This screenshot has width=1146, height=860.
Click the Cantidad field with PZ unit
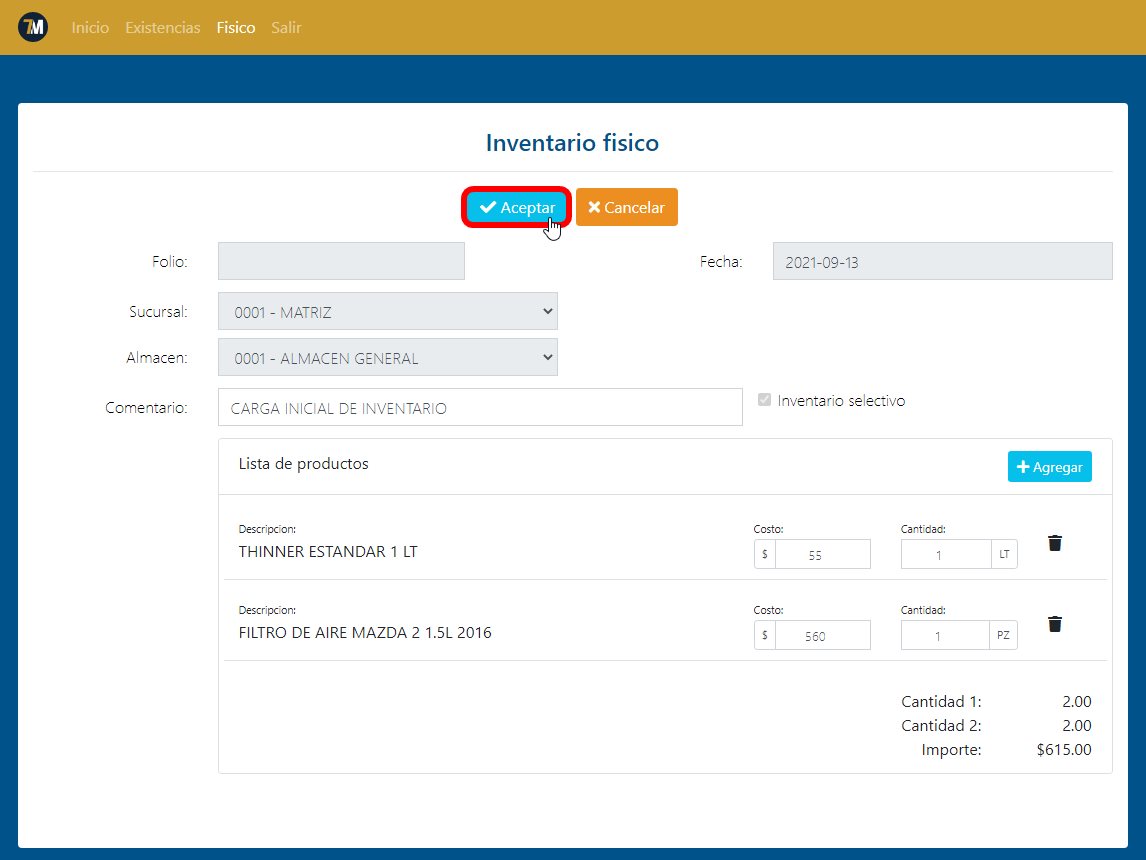(945, 635)
